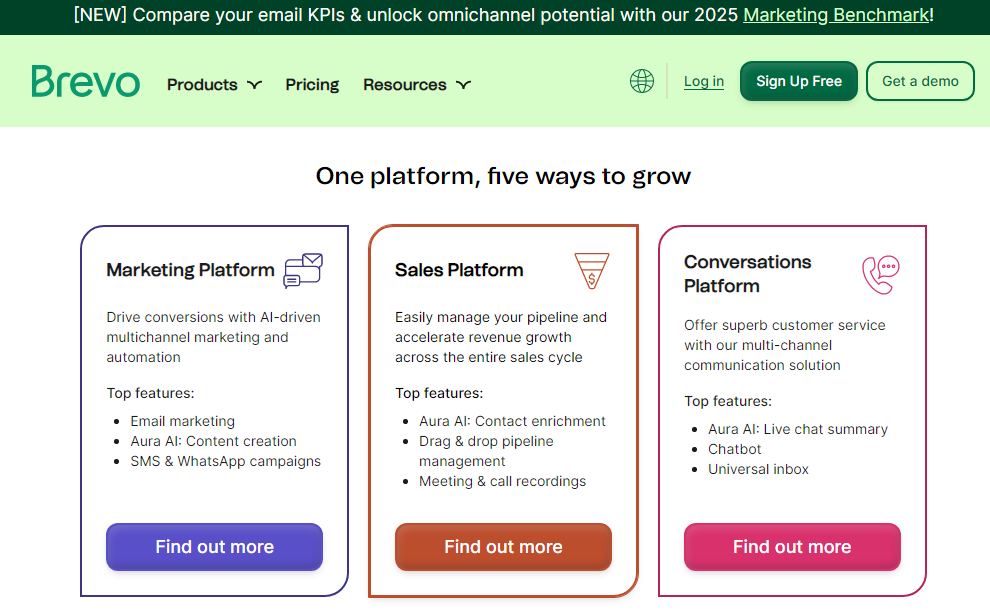Go to the Pricing page
The image size is (990, 614).
click(312, 85)
